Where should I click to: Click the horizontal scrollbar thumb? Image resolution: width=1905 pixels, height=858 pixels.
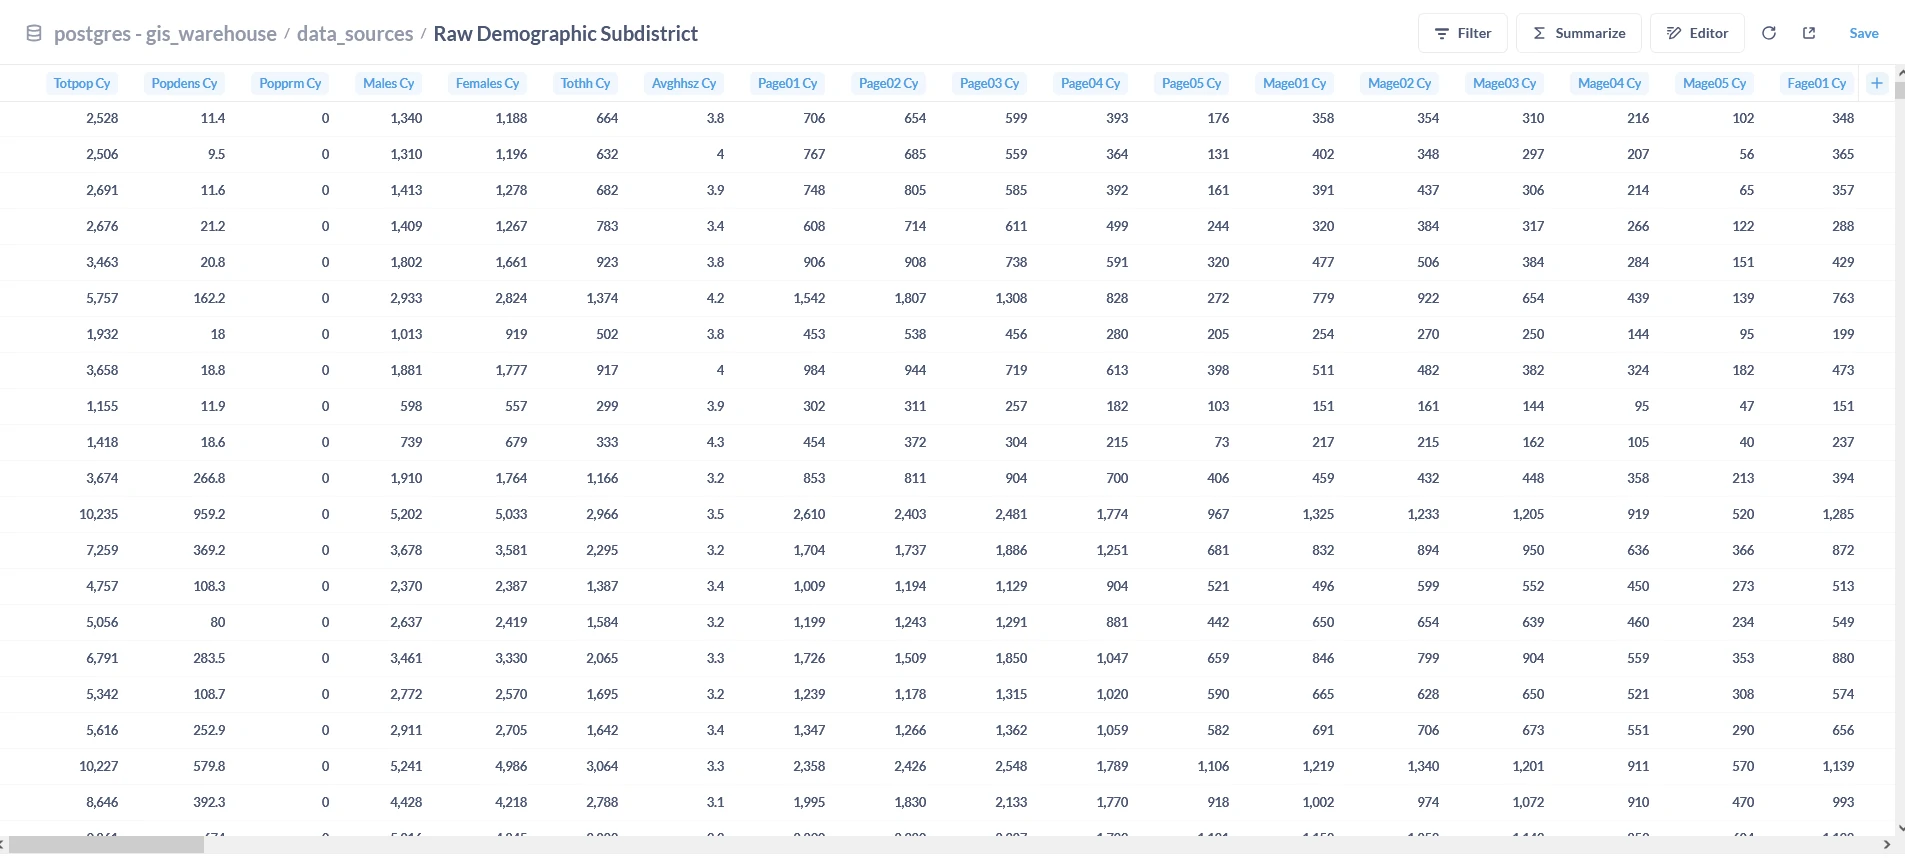[x=106, y=846]
